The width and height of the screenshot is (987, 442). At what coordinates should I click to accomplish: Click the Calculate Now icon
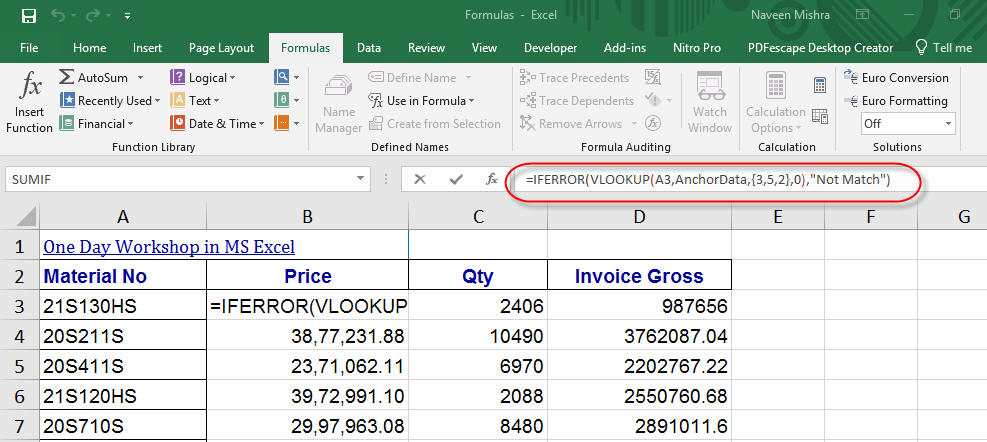pos(820,84)
